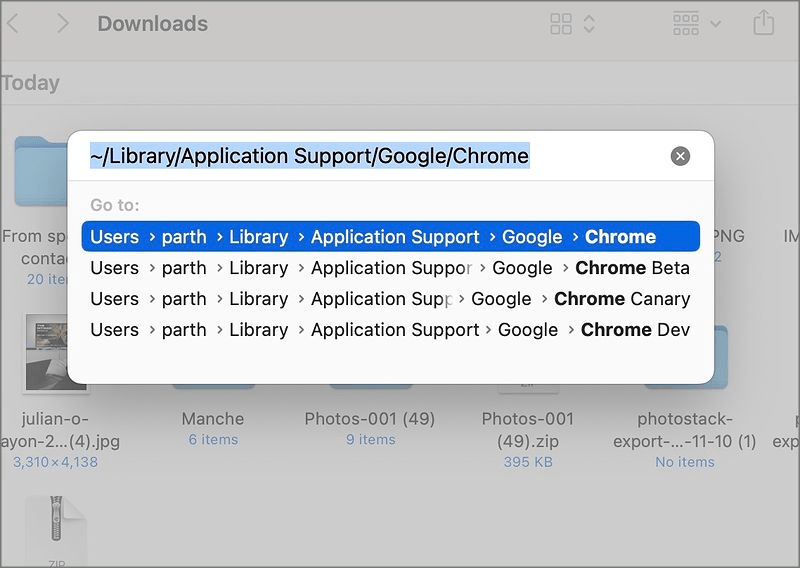Click the Go to Folder path field
800x568 pixels.
pyautogui.click(x=370, y=156)
